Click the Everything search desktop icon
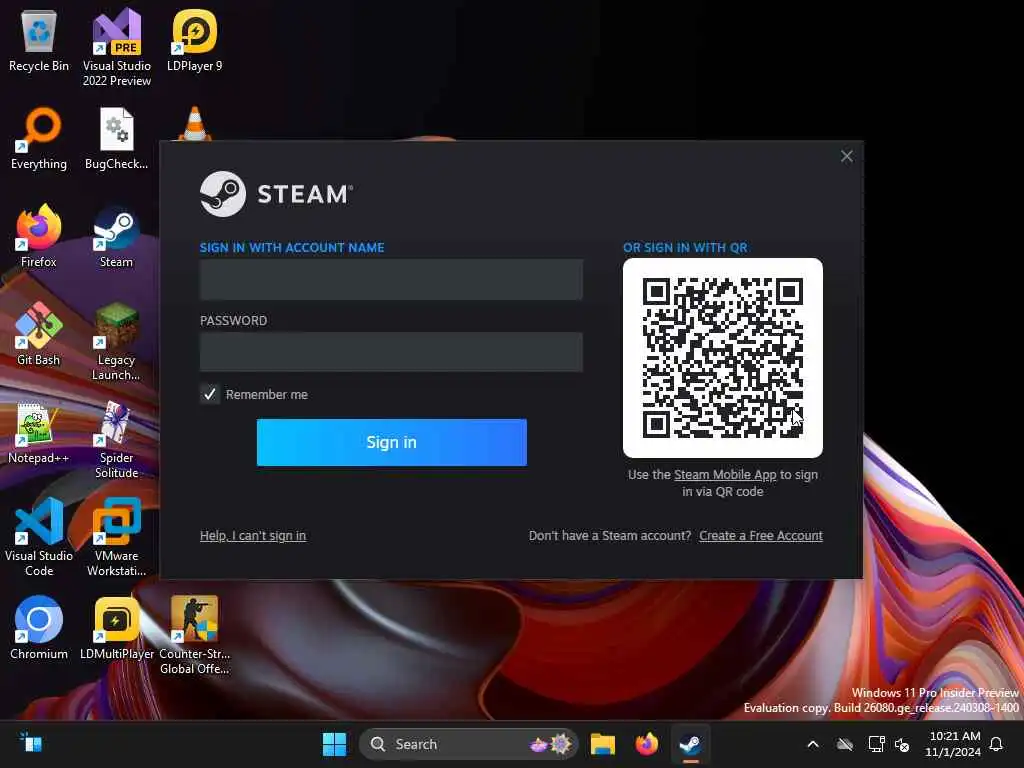Viewport: 1024px width, 768px height. coord(39,138)
